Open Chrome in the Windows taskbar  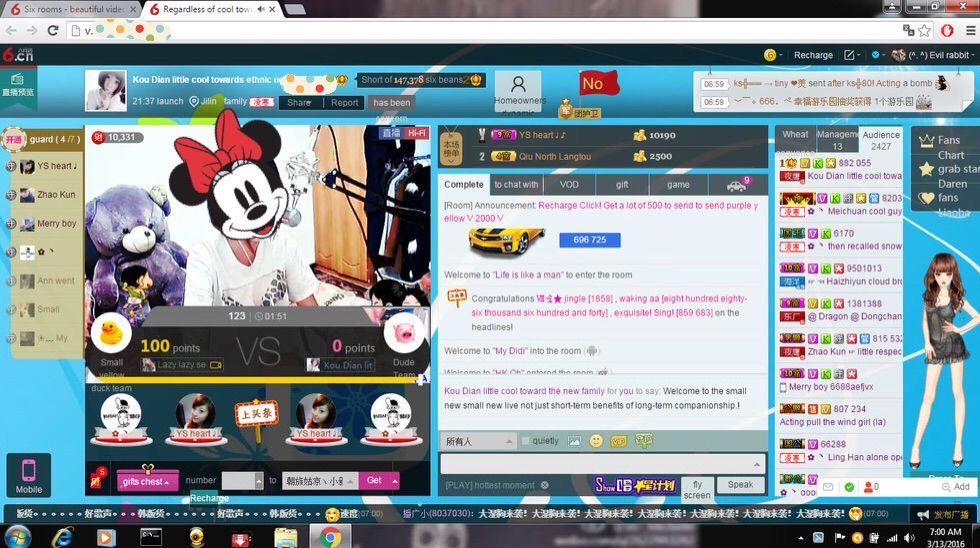(330, 536)
